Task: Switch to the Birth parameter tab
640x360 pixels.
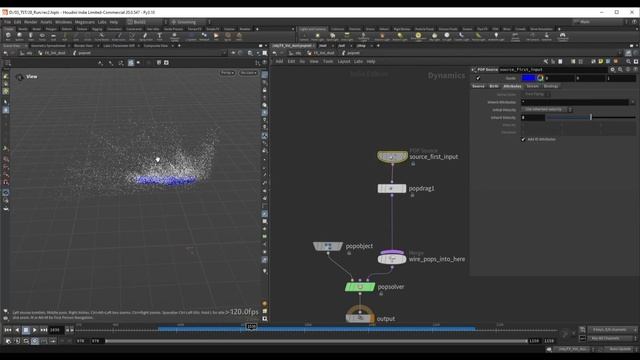Action: [494, 86]
